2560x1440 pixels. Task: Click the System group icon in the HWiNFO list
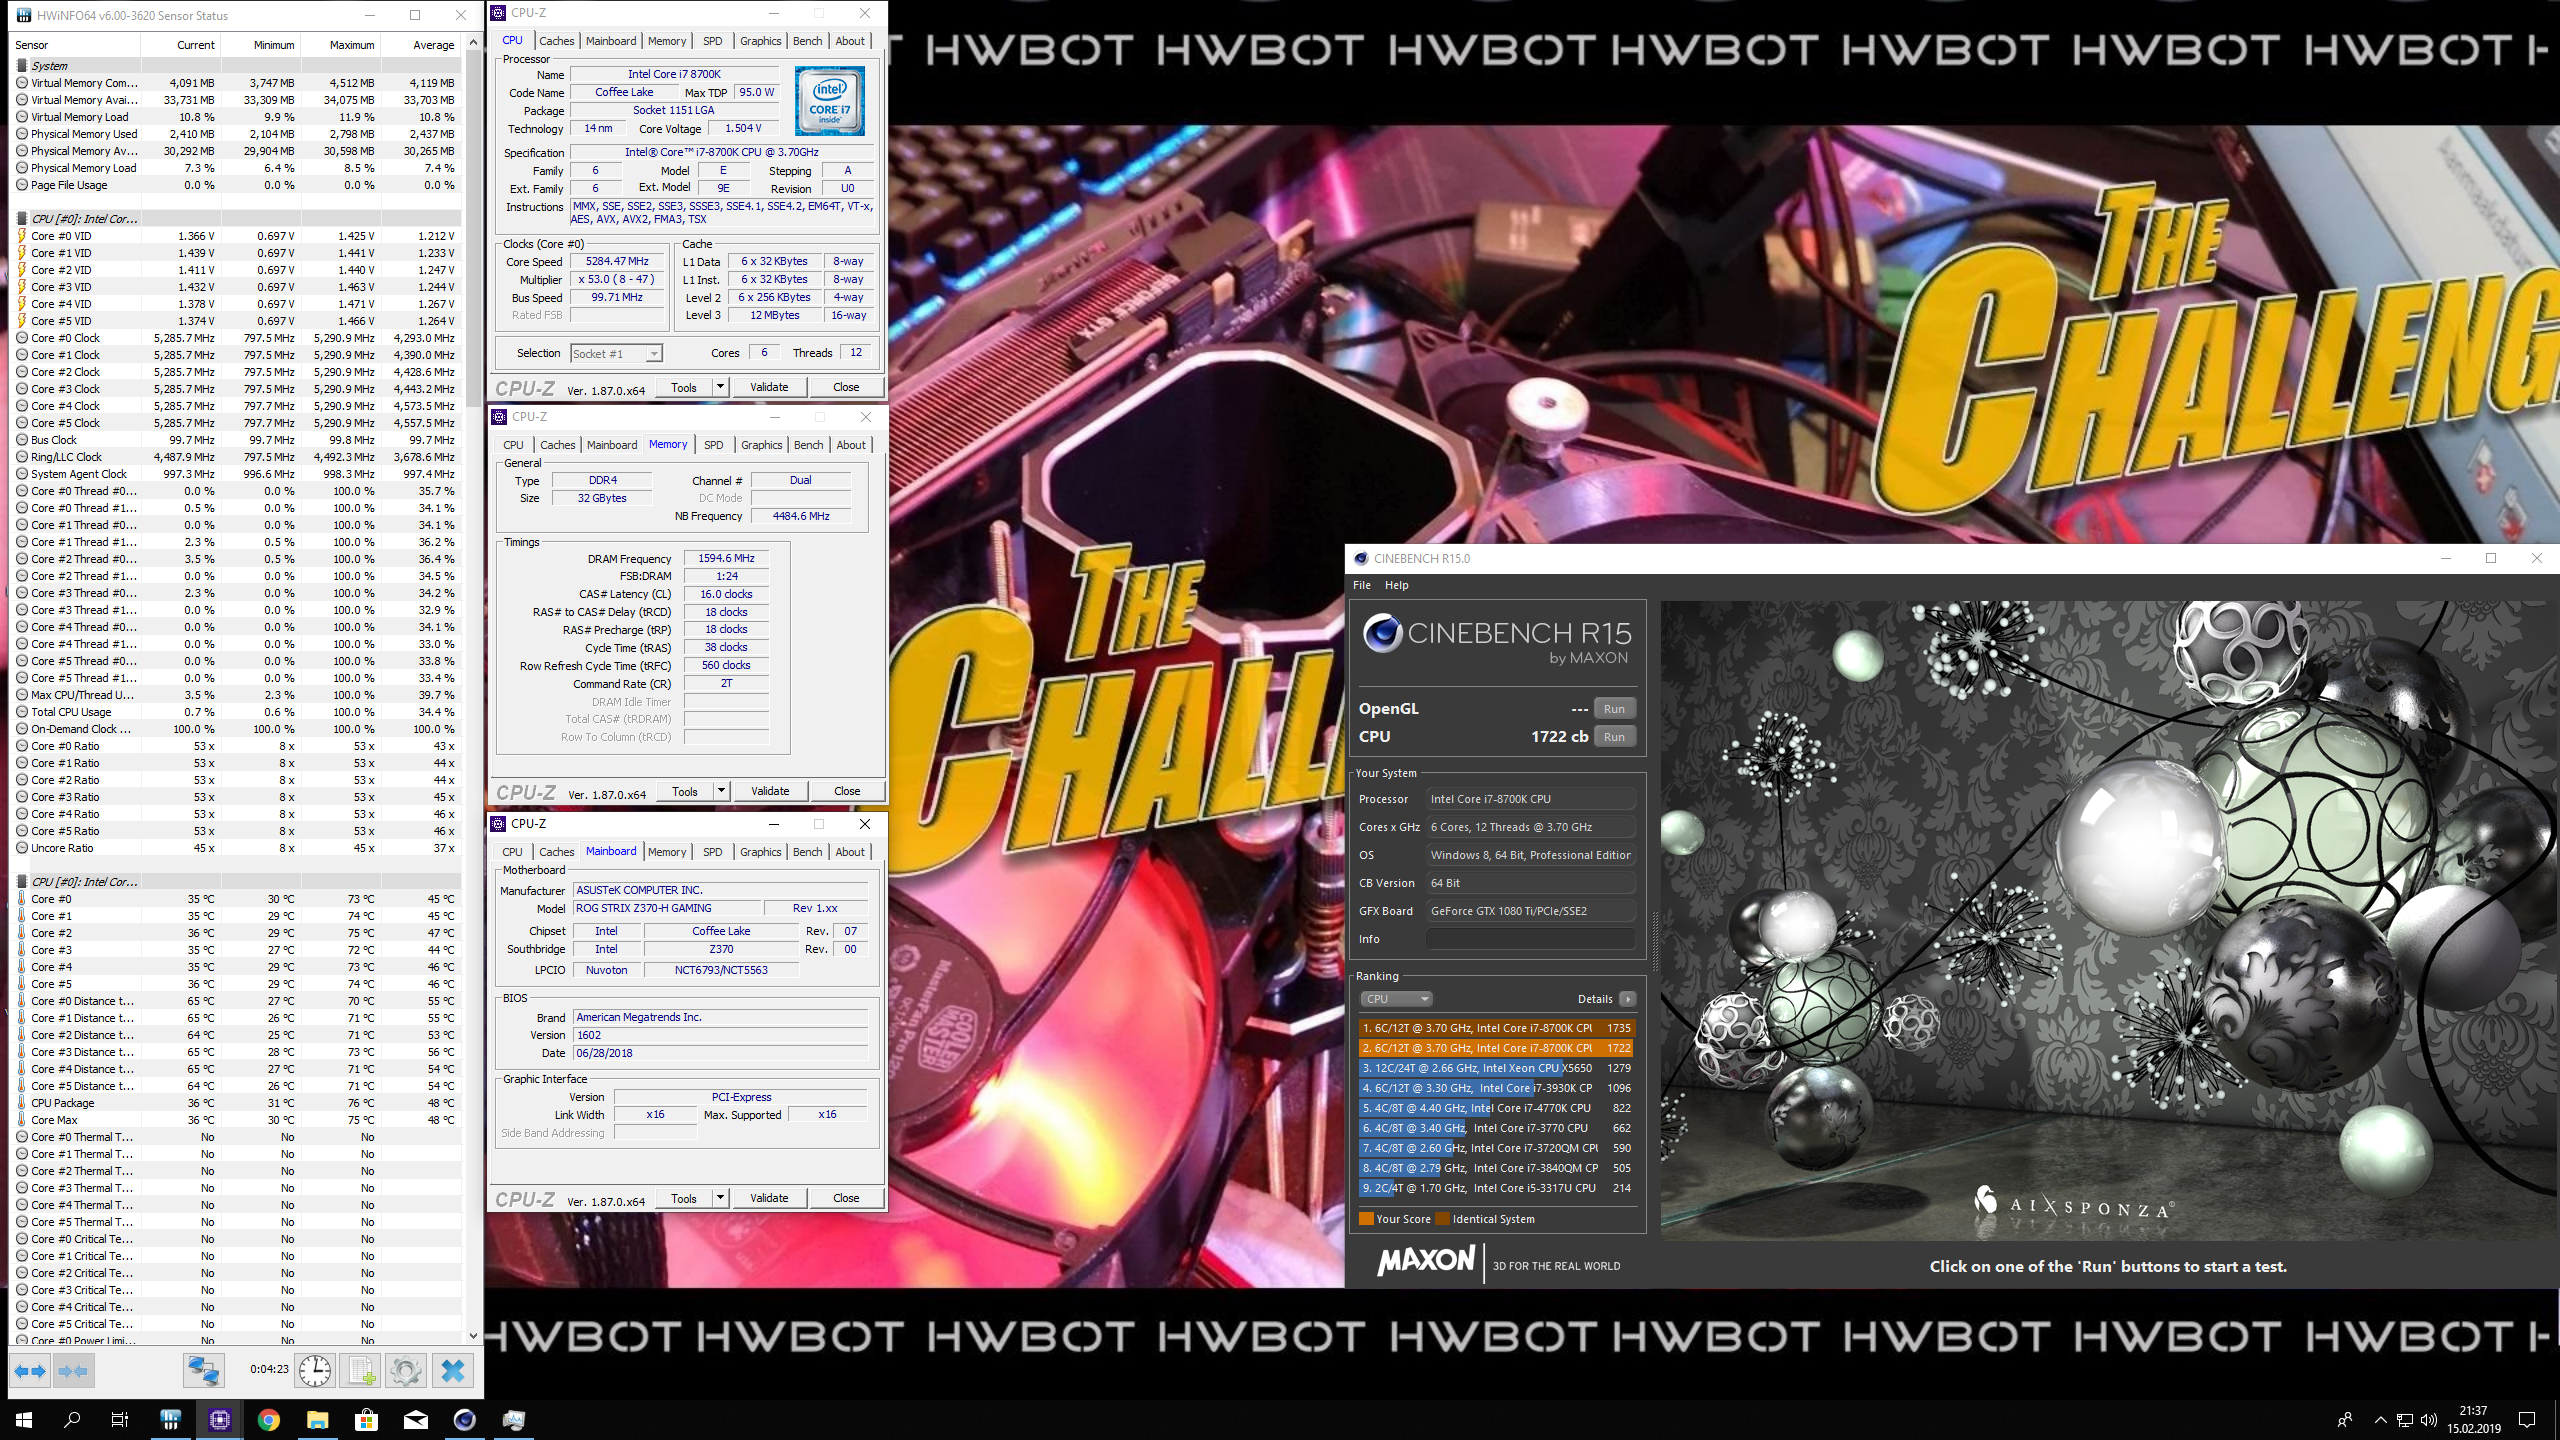click(x=22, y=65)
